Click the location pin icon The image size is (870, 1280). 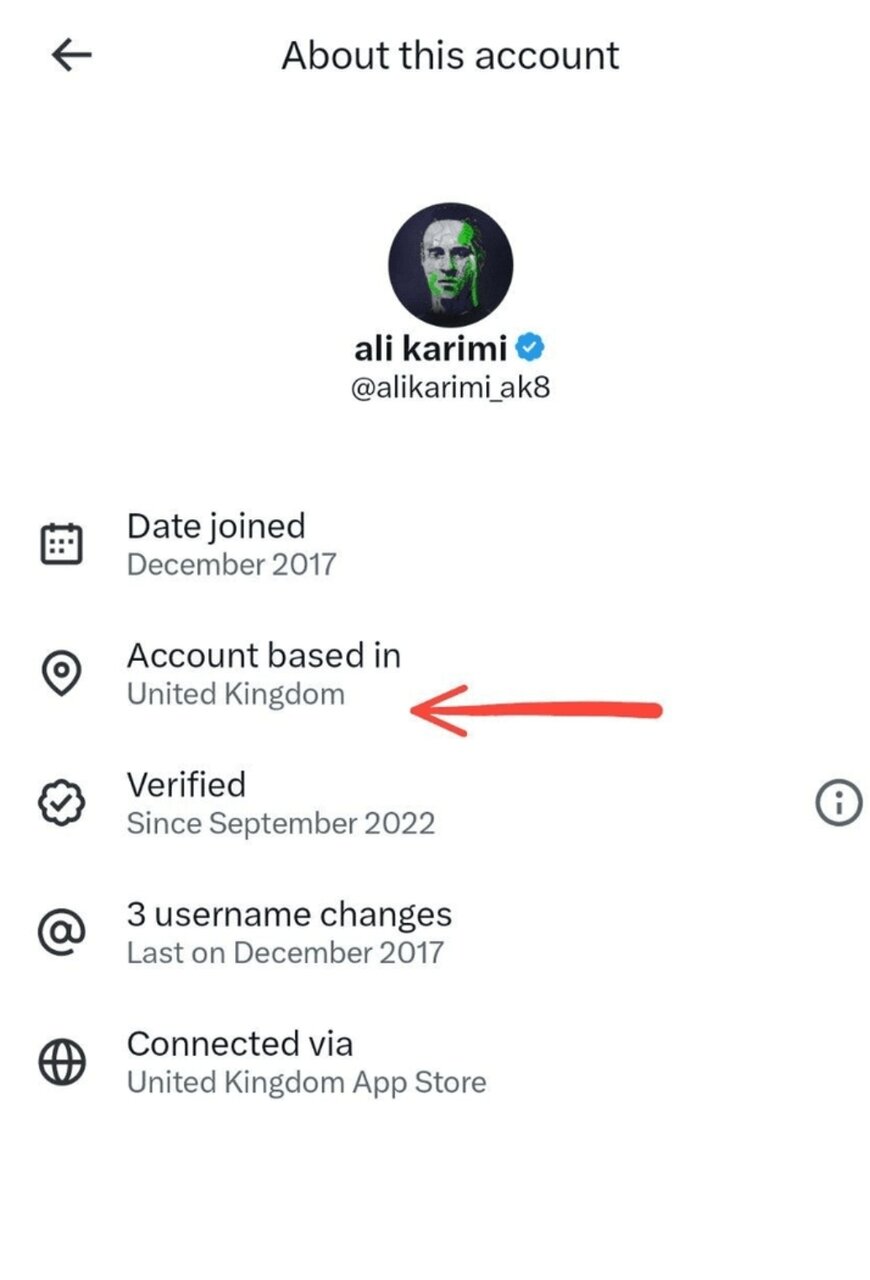[62, 674]
